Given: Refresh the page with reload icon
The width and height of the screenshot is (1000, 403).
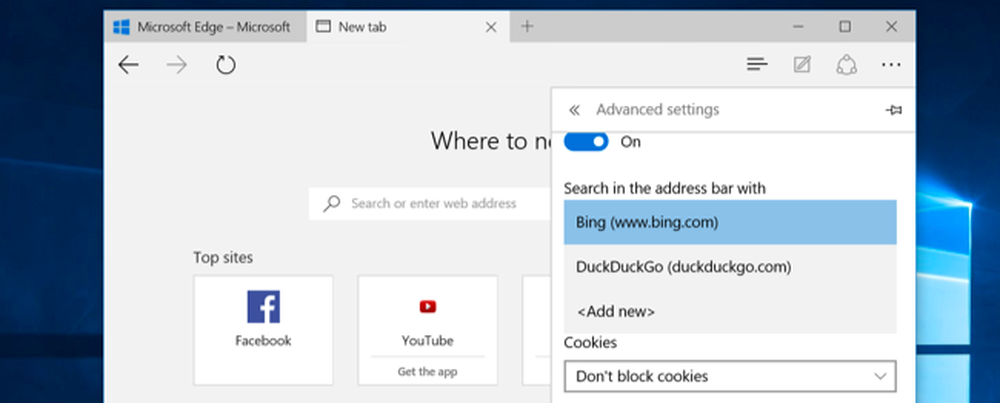Looking at the screenshot, I should (226, 65).
